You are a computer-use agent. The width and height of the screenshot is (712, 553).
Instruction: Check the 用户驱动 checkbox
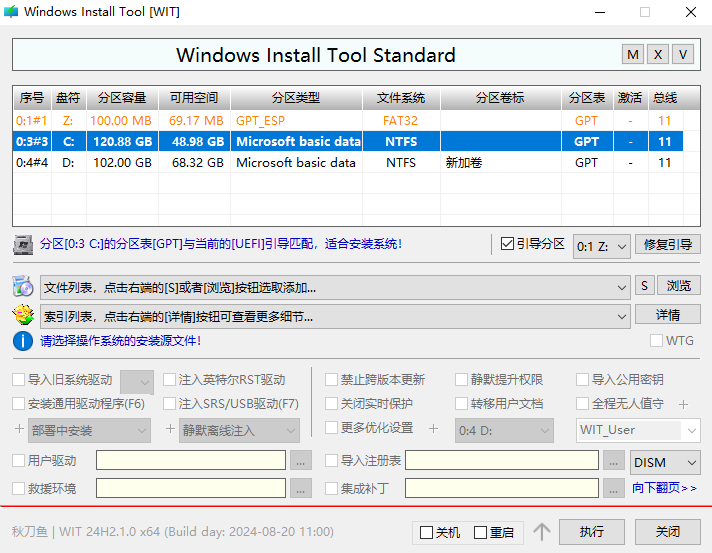(x=18, y=461)
